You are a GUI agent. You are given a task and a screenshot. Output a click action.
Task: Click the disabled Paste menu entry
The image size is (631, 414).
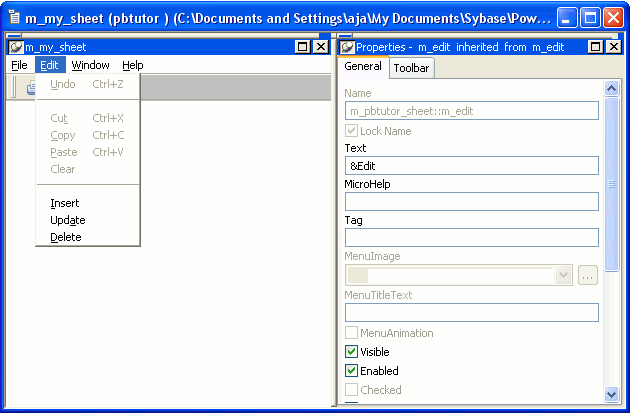click(x=88, y=152)
